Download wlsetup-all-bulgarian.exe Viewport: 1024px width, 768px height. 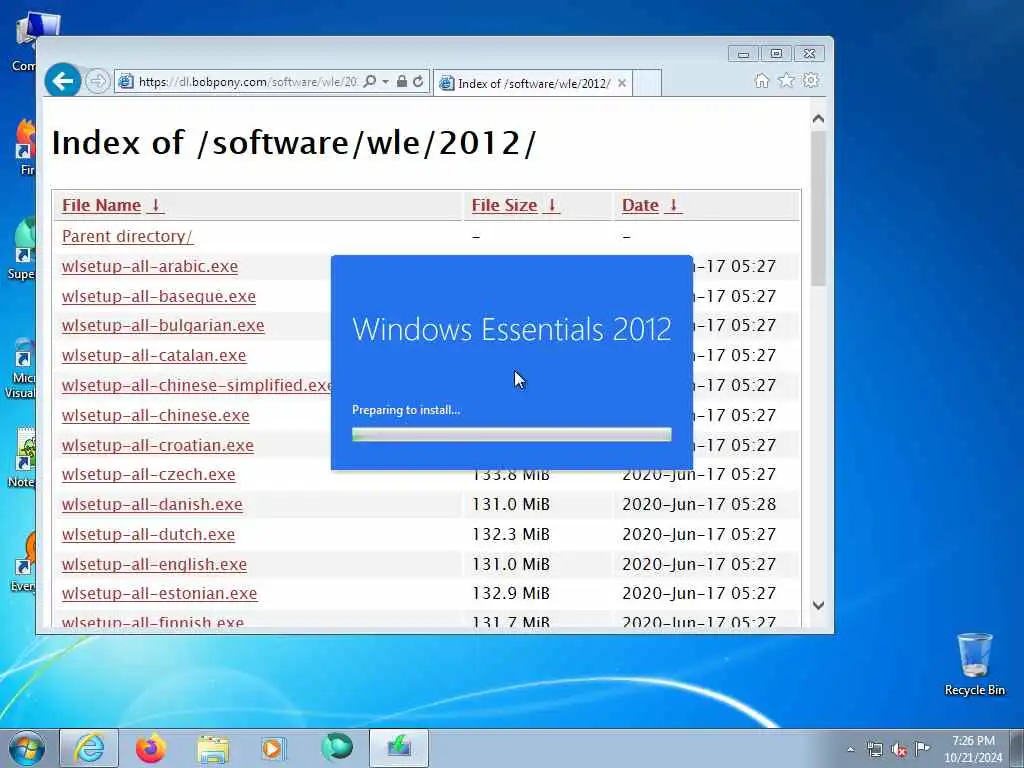[163, 325]
